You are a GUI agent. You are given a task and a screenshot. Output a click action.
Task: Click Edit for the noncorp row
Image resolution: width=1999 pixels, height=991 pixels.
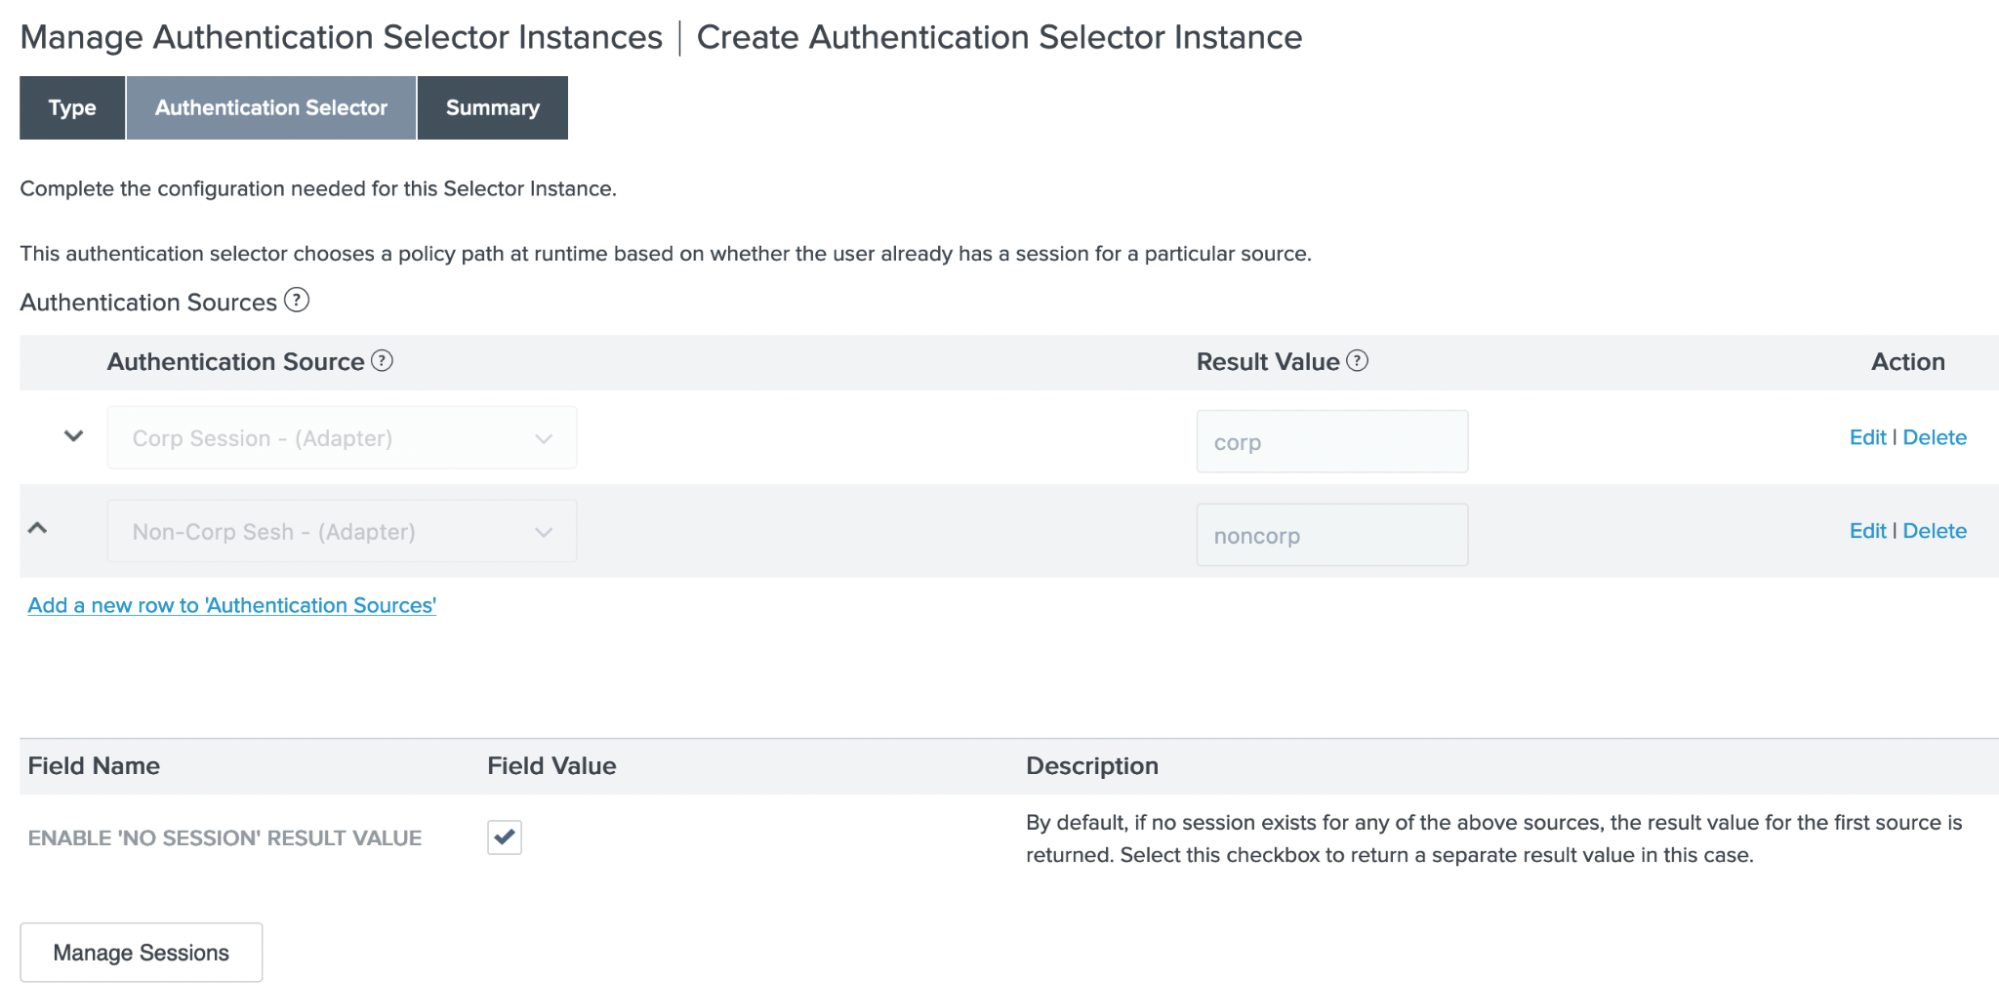click(1867, 531)
